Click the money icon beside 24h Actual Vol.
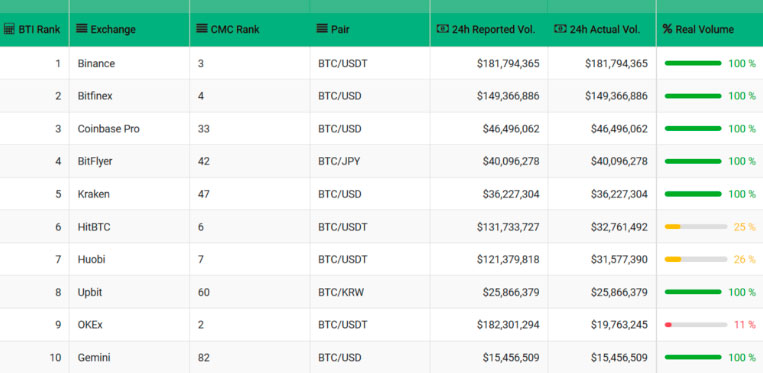 click(x=560, y=29)
